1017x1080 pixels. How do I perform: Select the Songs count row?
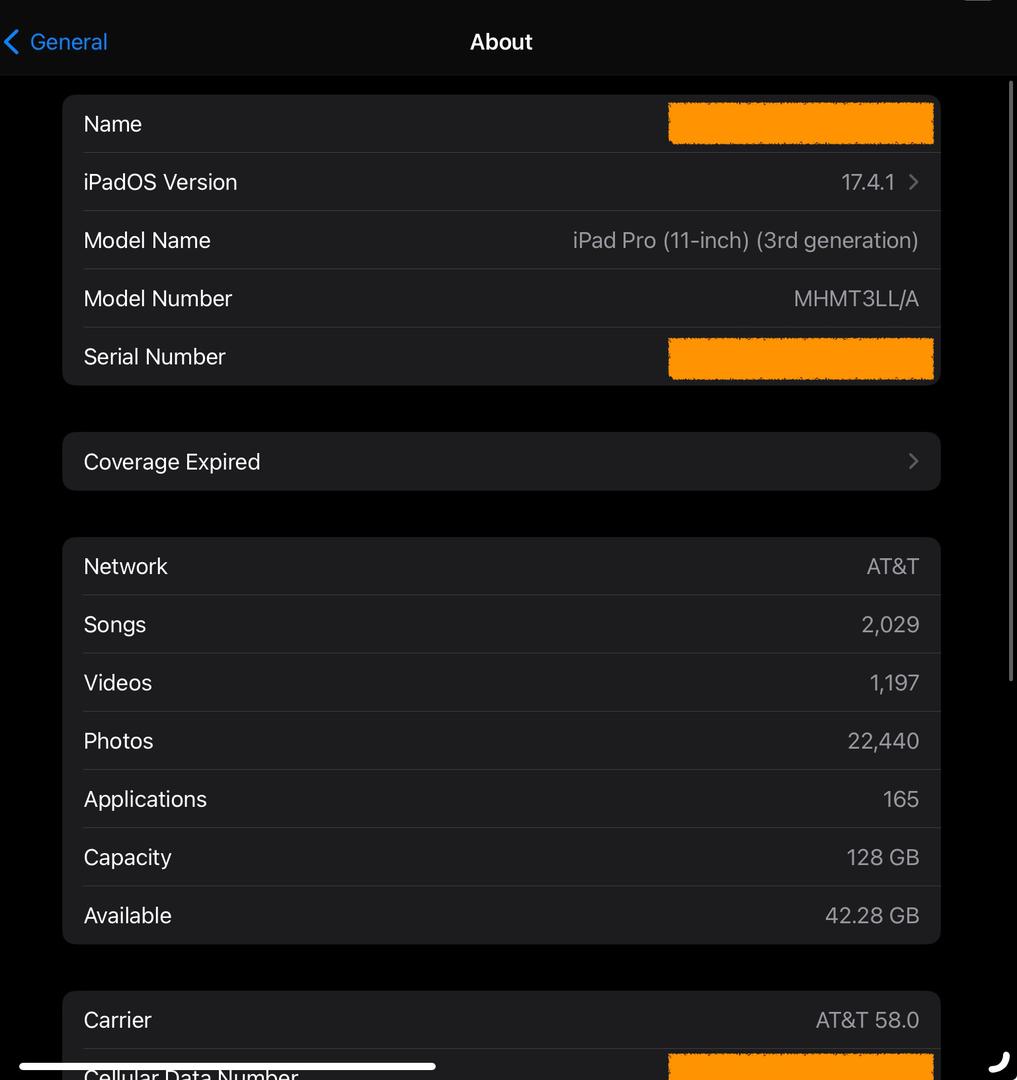coord(500,625)
